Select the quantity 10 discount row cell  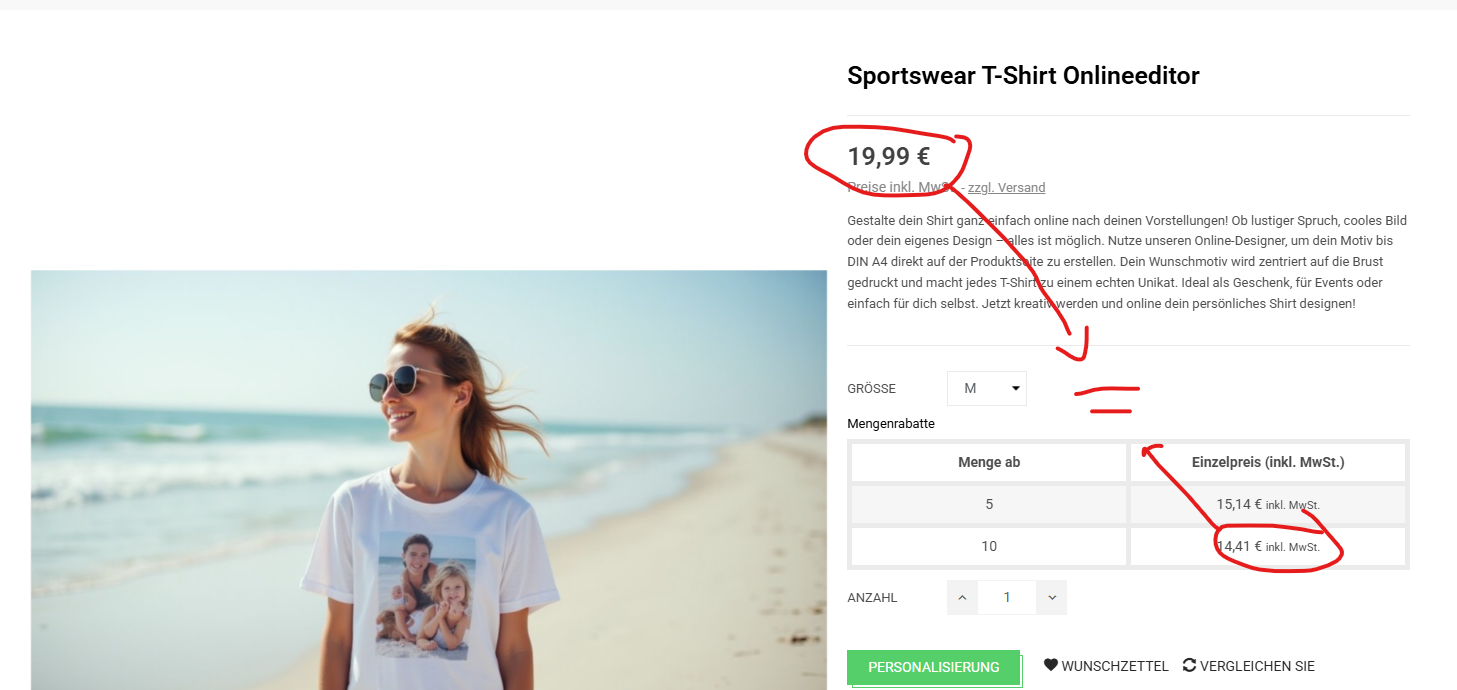click(x=989, y=546)
